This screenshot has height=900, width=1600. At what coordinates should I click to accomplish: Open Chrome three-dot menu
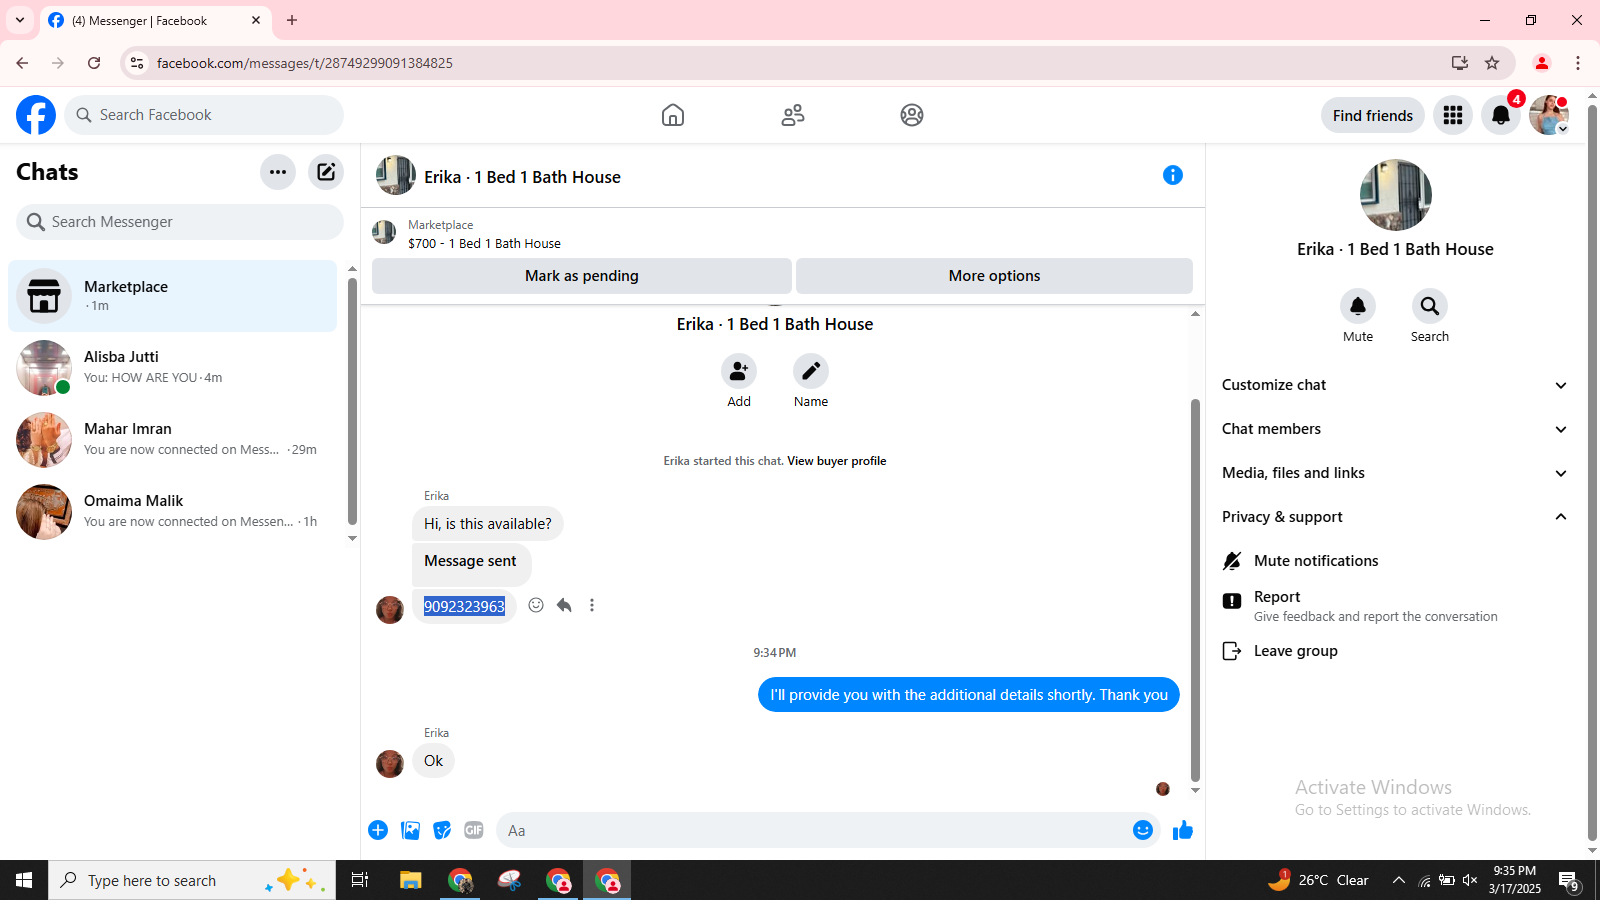[1578, 63]
